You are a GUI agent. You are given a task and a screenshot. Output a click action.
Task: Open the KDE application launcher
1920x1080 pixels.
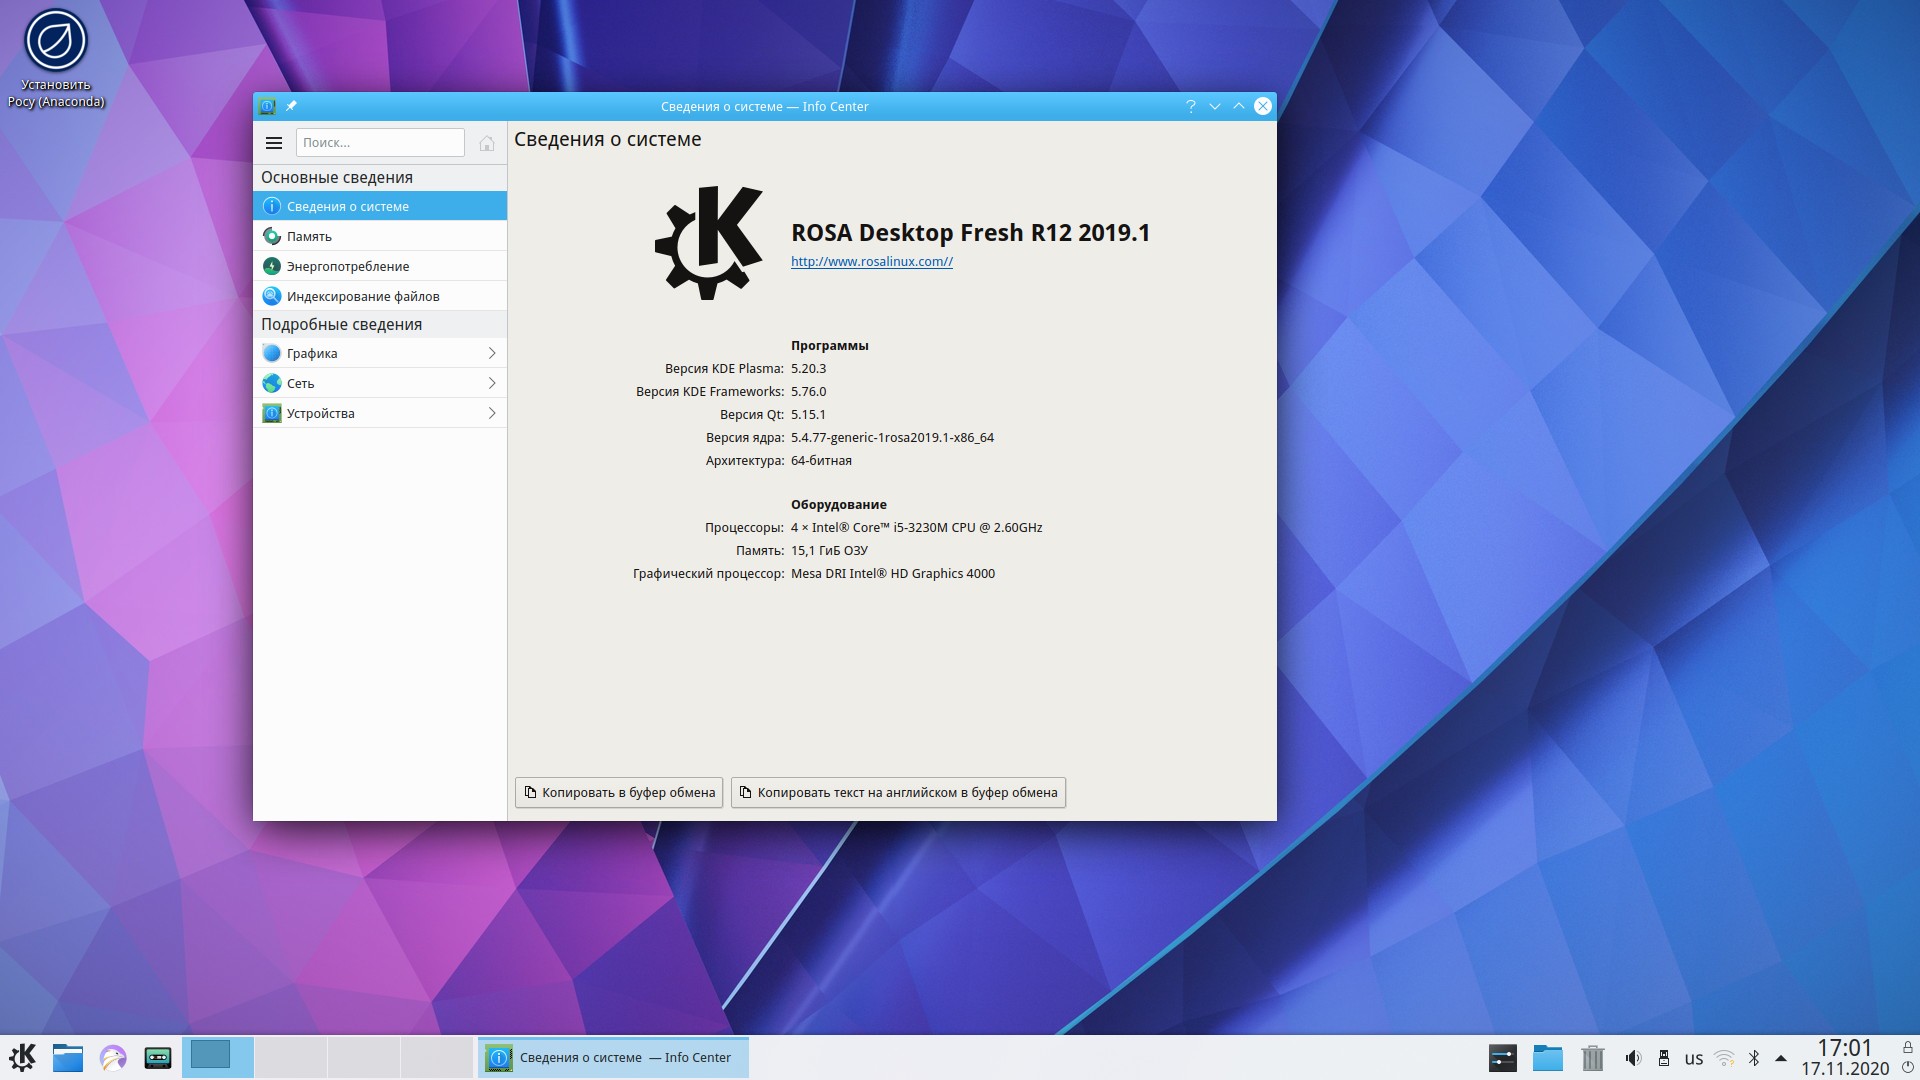(22, 1057)
